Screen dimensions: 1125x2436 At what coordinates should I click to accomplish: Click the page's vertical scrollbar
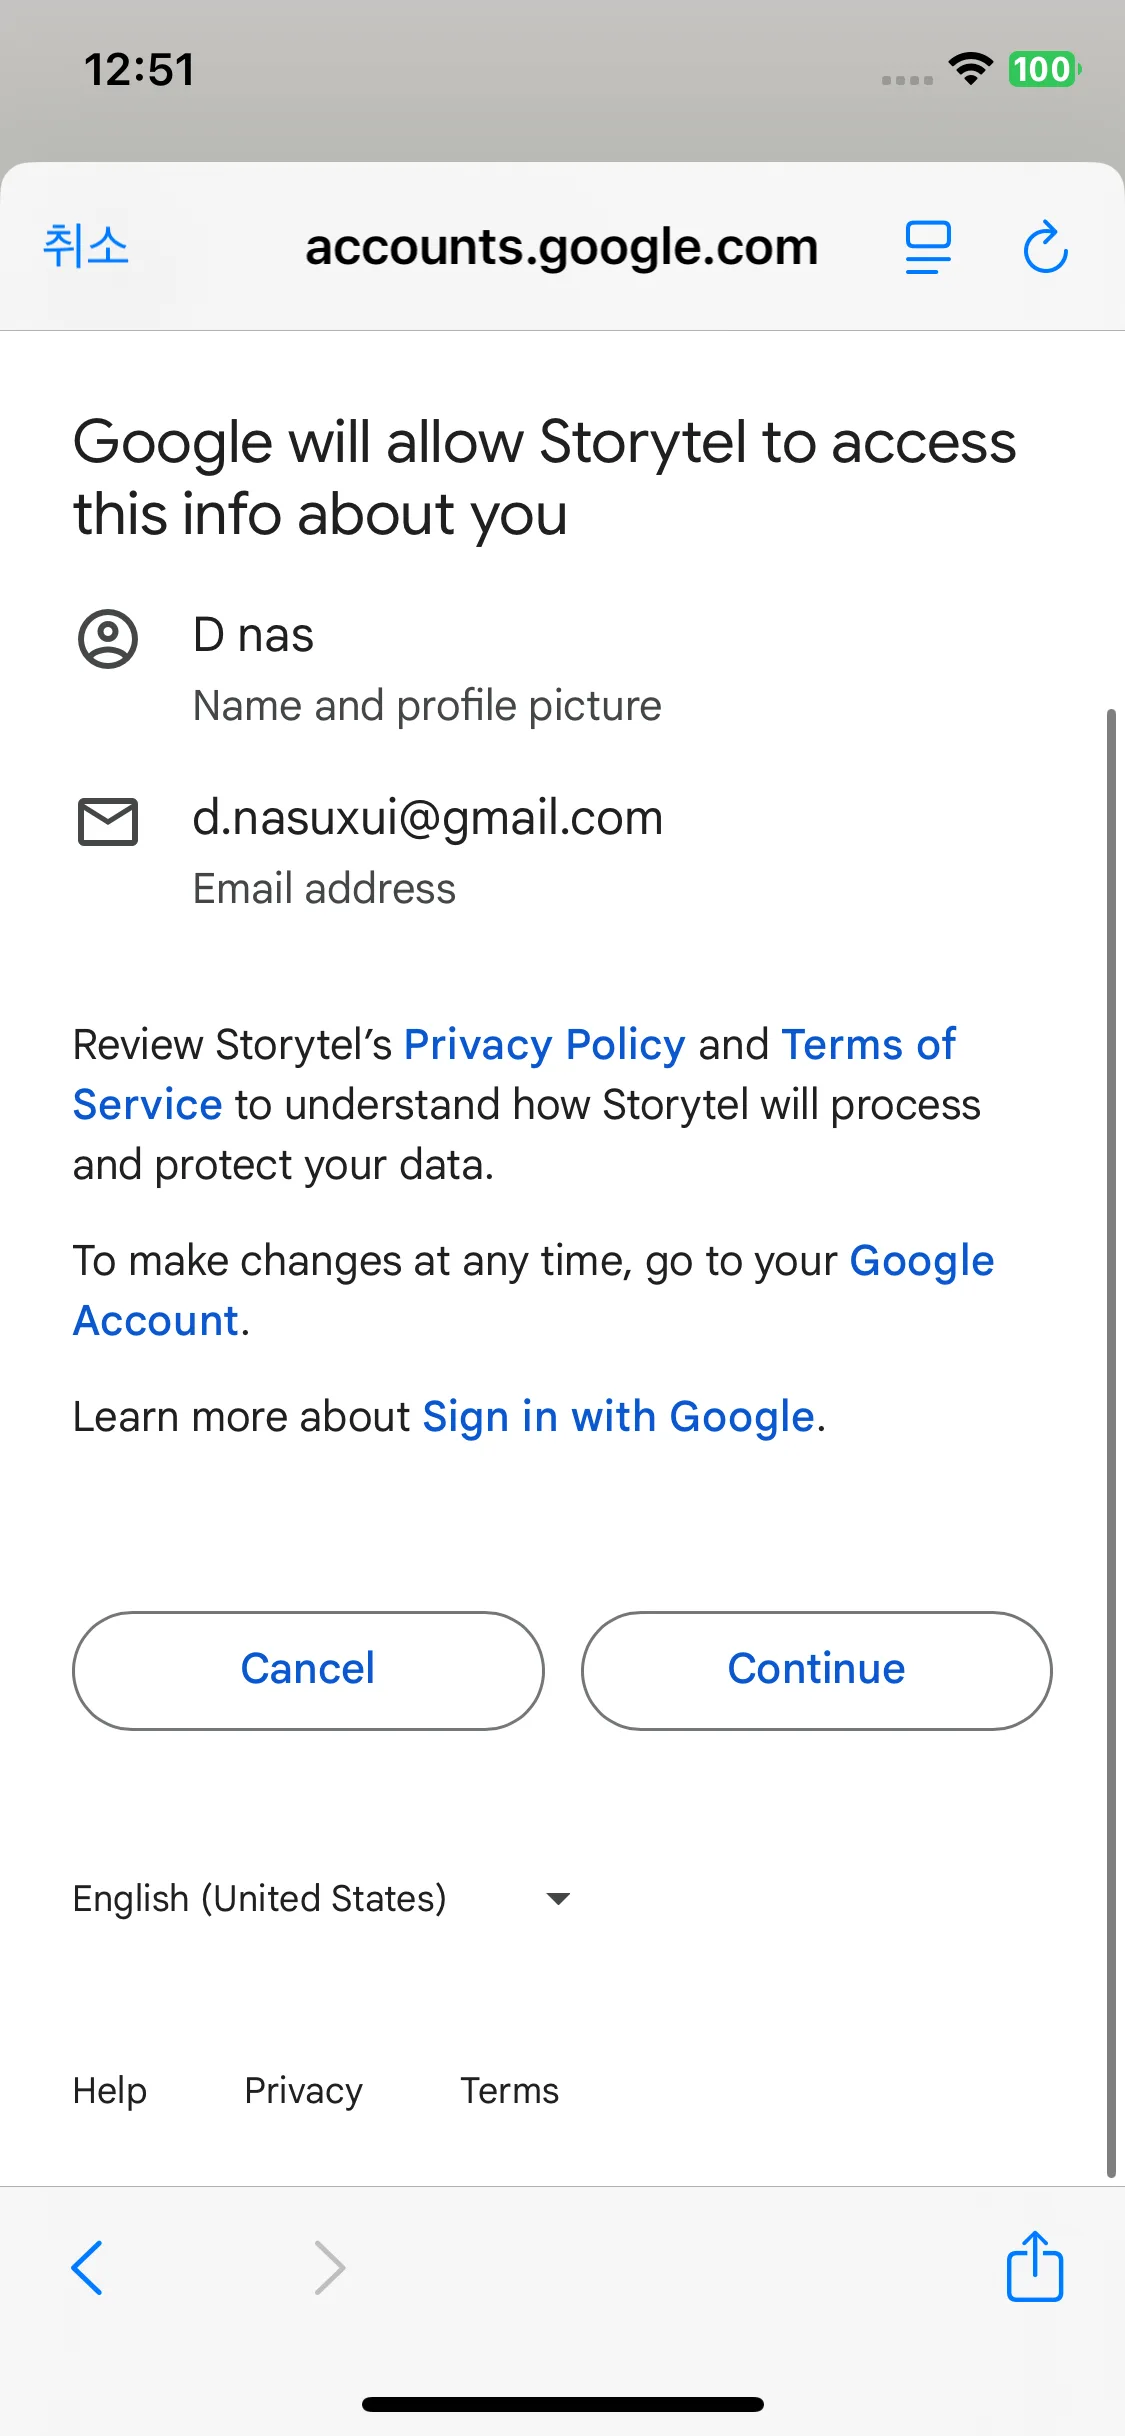[x=1110, y=1440]
